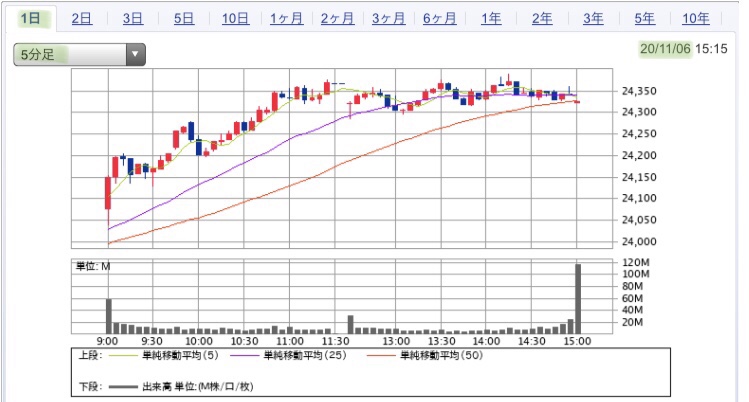Click the 20/11/06 date label
The height and width of the screenshot is (402, 749).
pos(665,49)
